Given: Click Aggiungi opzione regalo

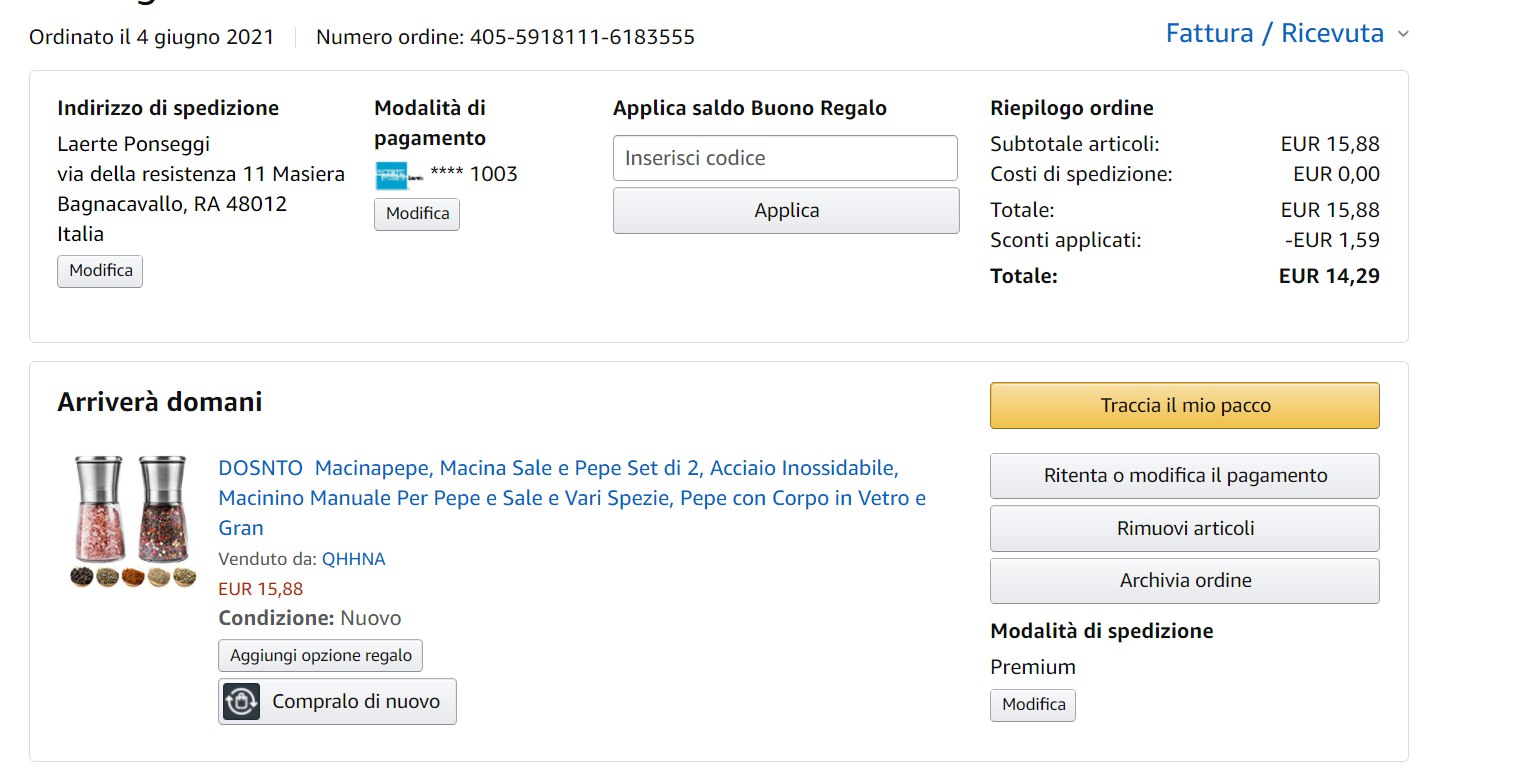Looking at the screenshot, I should tap(320, 656).
